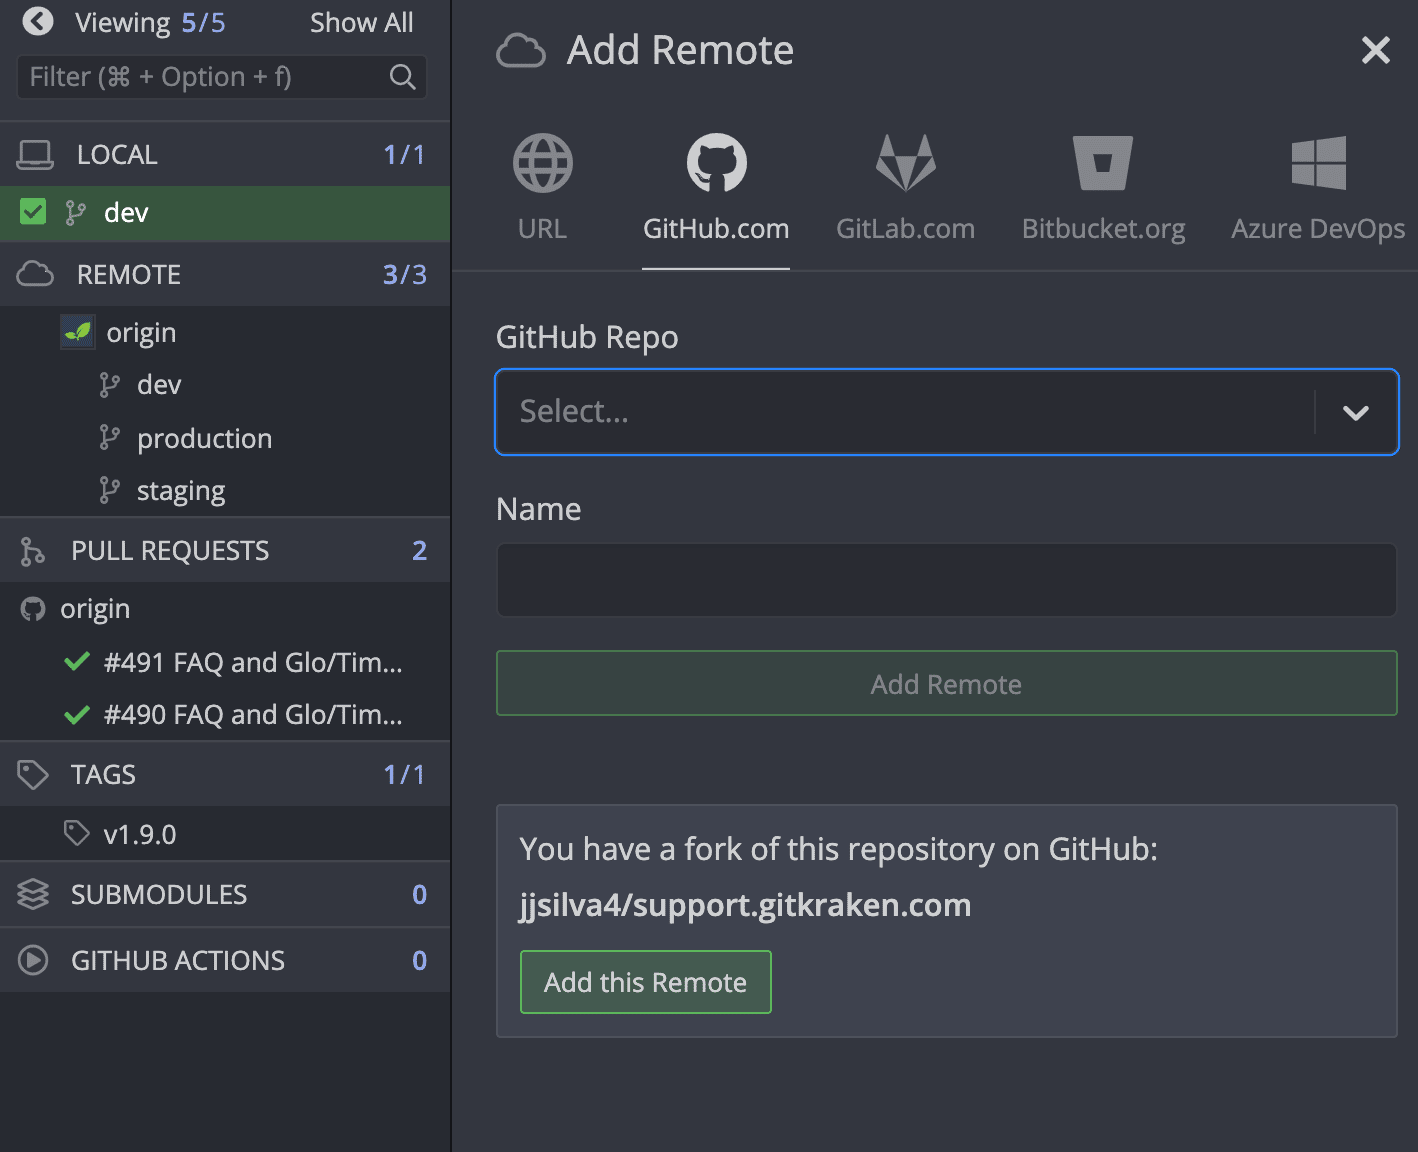Click the origin GitHub avatar icon
Image resolution: width=1418 pixels, height=1152 pixels.
click(31, 608)
